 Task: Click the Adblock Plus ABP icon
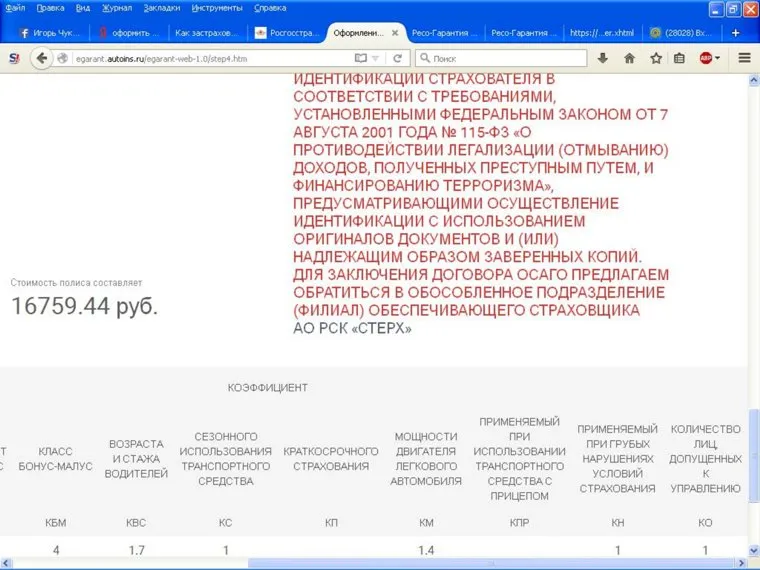pyautogui.click(x=706, y=58)
